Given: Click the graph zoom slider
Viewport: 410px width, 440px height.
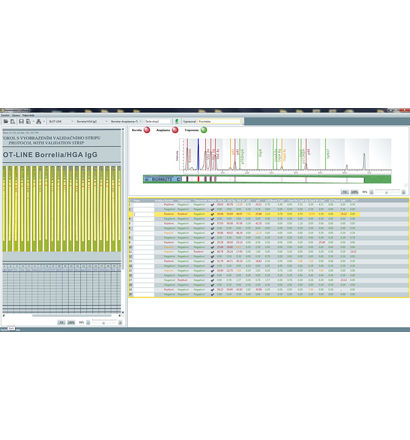Looking at the screenshot, I should (x=387, y=192).
